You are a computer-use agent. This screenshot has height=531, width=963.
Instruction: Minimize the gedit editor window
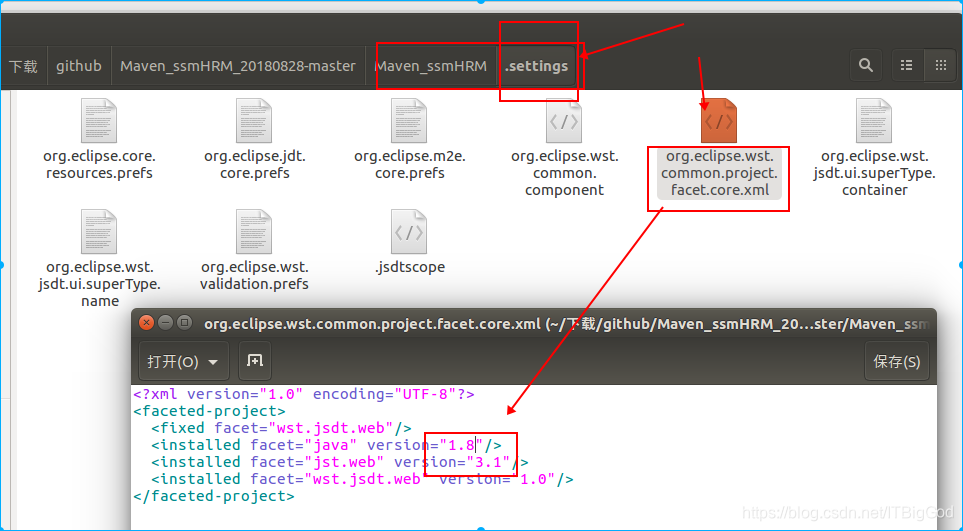click(165, 323)
